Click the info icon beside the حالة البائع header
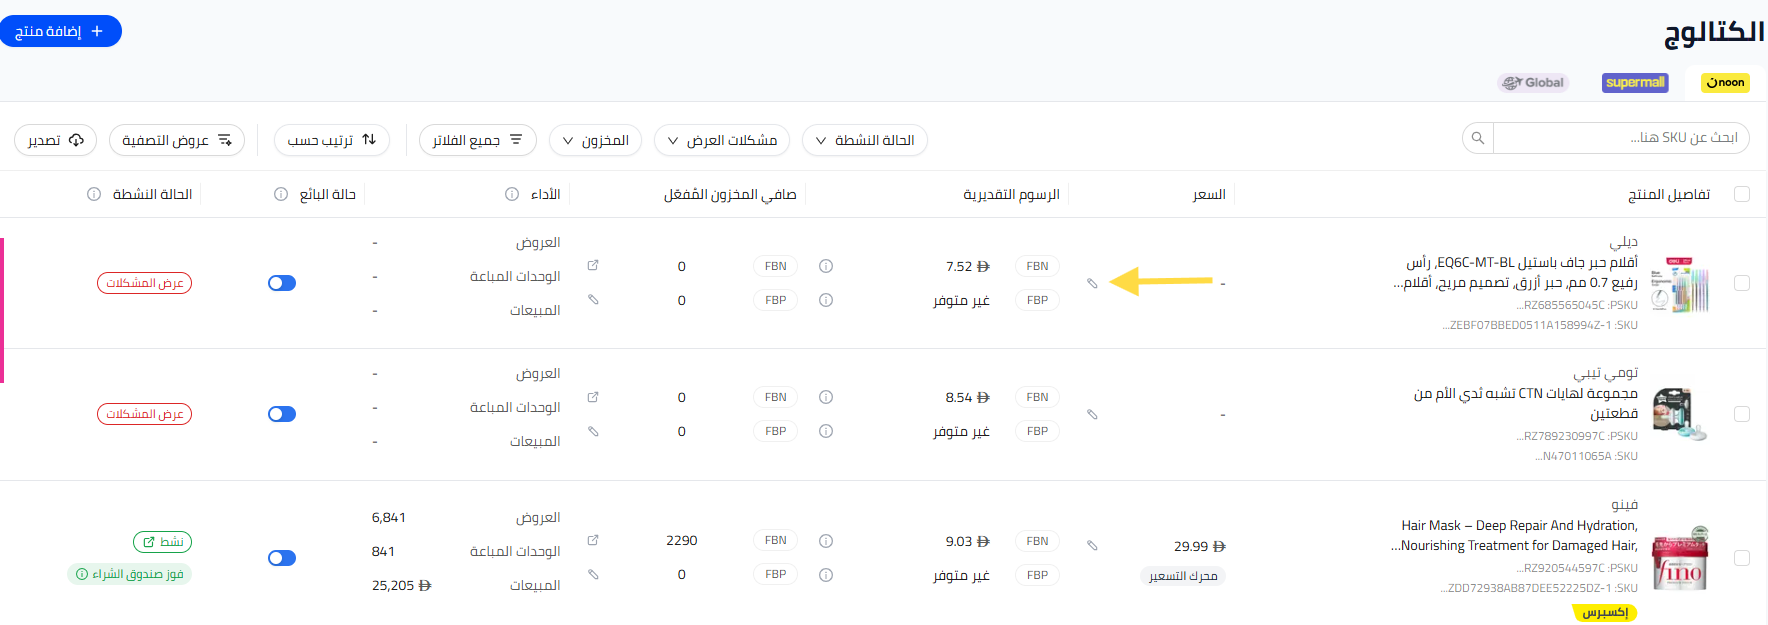 [281, 194]
